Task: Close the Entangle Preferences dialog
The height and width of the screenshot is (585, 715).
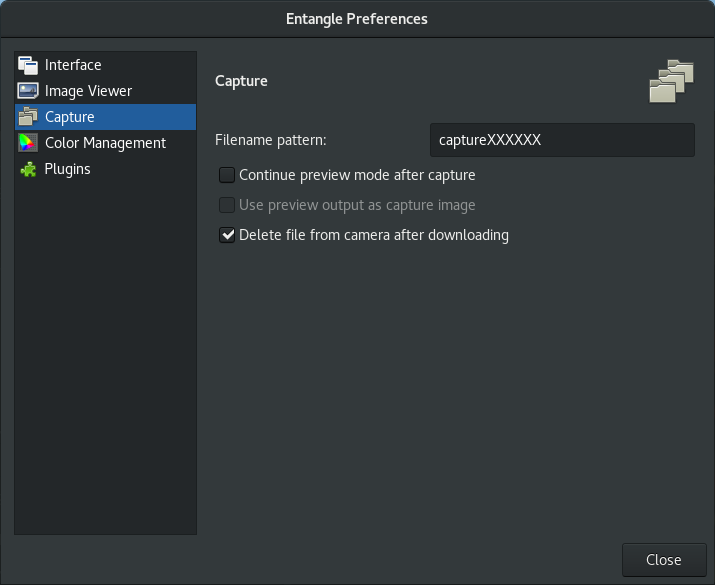Action: tap(664, 560)
